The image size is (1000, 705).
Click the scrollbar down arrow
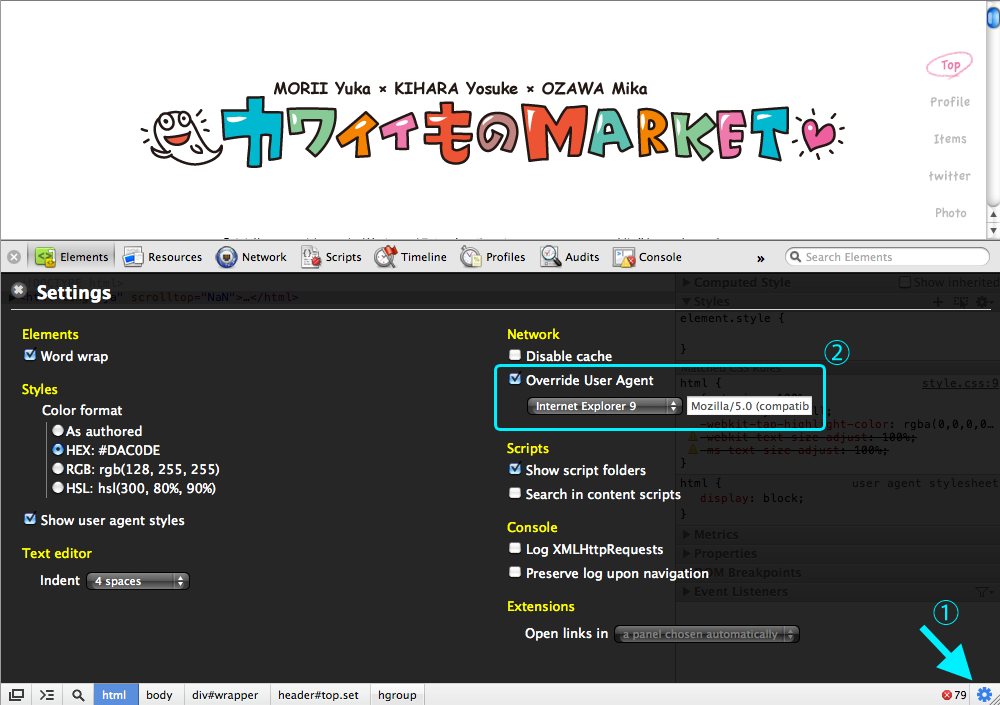pos(993,230)
